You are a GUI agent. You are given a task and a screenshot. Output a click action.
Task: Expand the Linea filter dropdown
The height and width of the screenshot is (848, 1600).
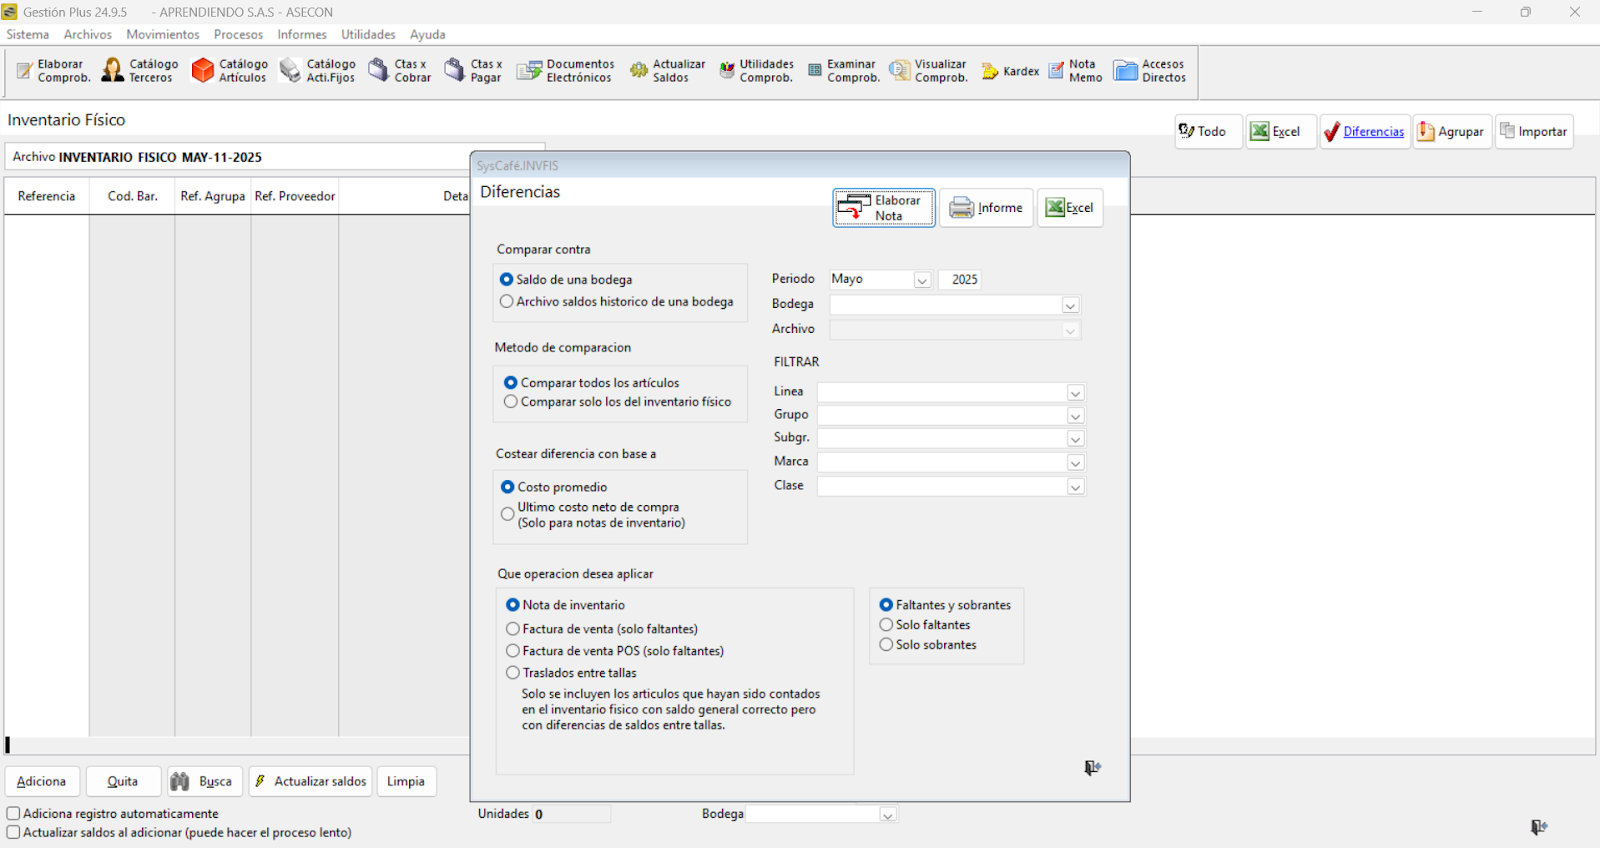tap(1075, 393)
